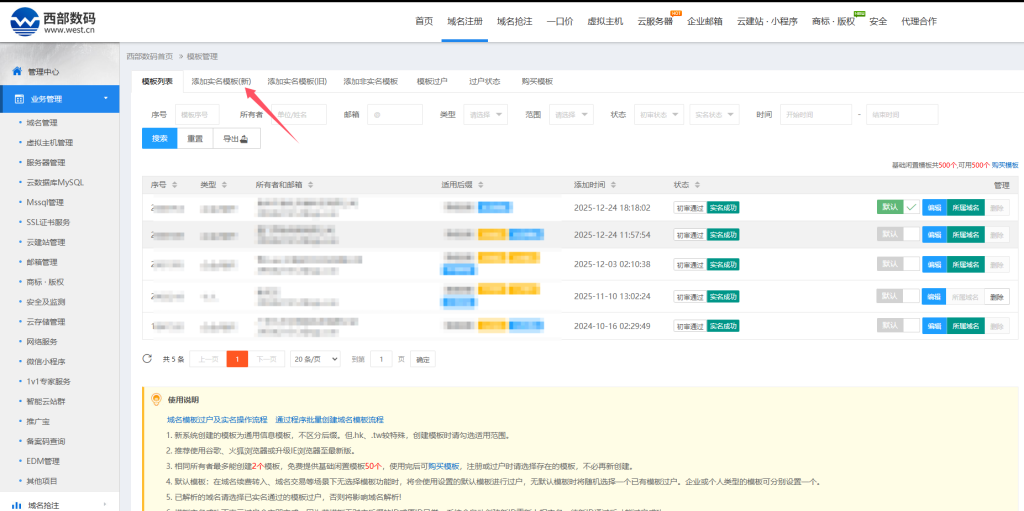Click the 域名抢注 chart icon in sidebar

[x=17, y=505]
